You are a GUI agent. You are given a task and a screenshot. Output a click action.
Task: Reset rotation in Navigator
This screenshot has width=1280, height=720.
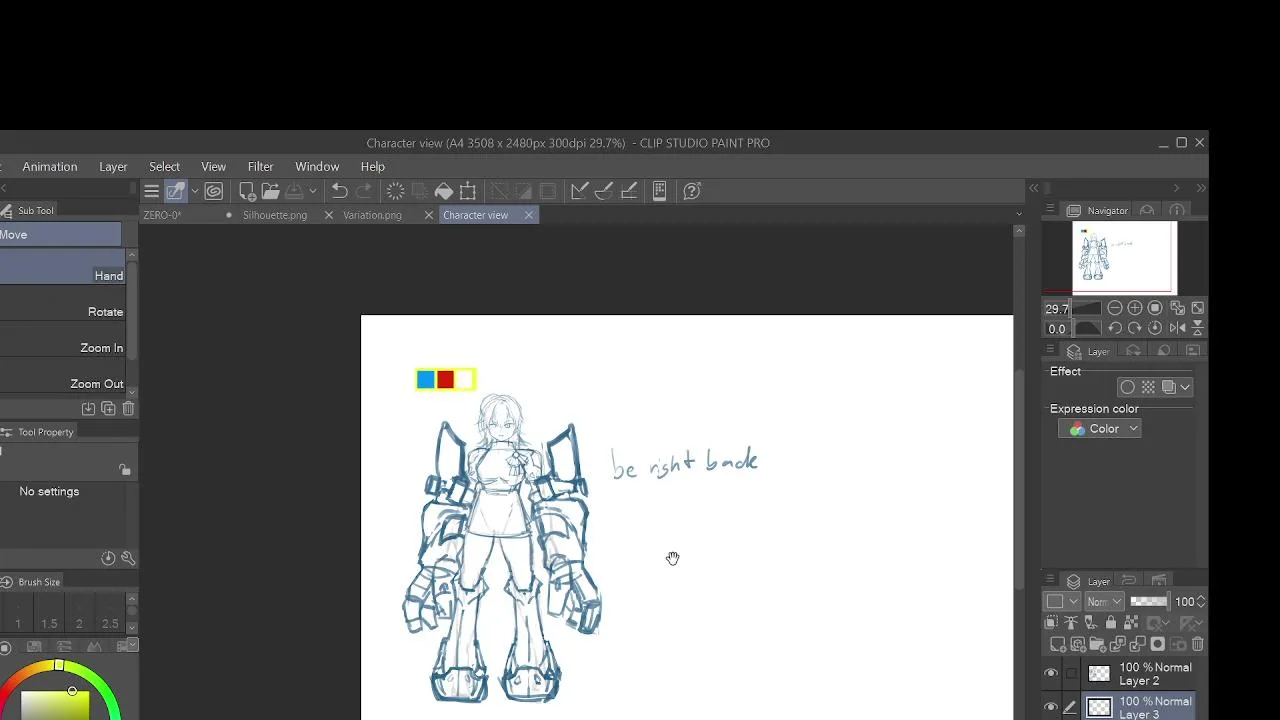click(x=1155, y=328)
